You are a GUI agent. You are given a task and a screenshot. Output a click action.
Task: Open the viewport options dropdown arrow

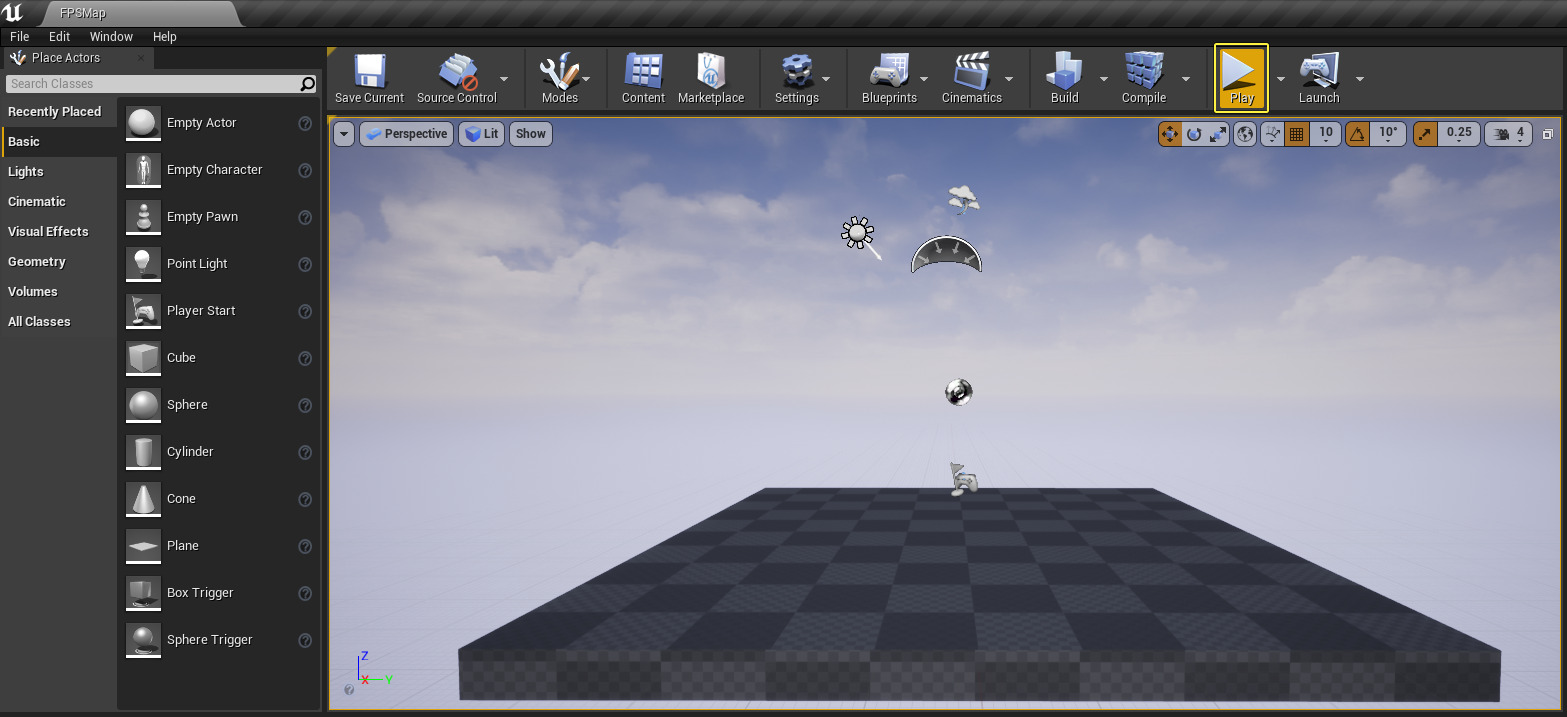coord(343,133)
